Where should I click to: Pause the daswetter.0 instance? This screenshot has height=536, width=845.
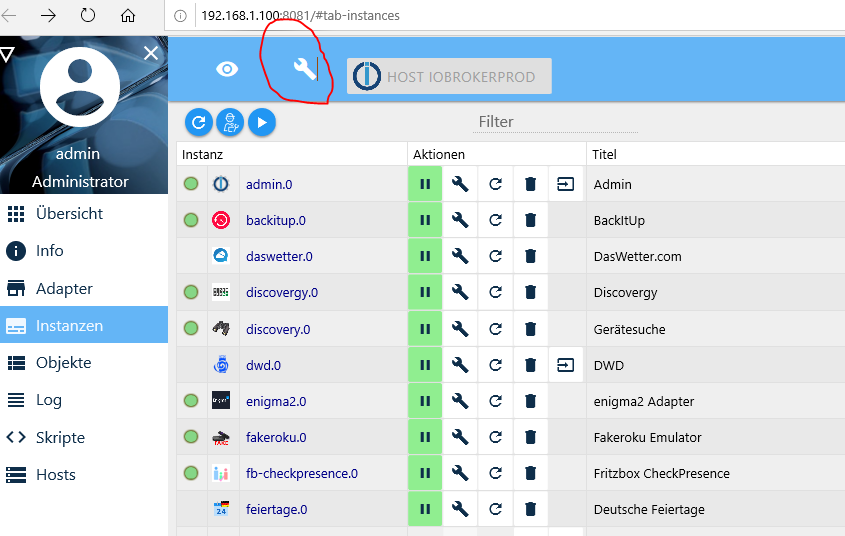(425, 256)
